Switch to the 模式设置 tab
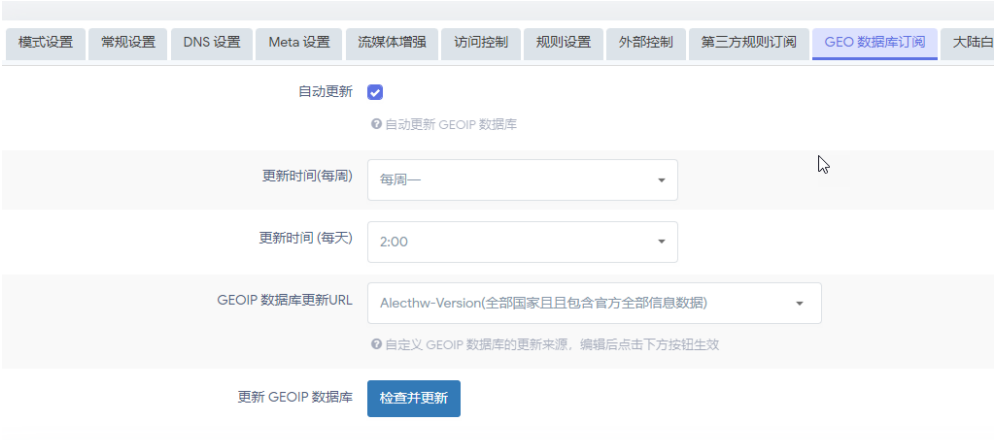 [x=45, y=43]
